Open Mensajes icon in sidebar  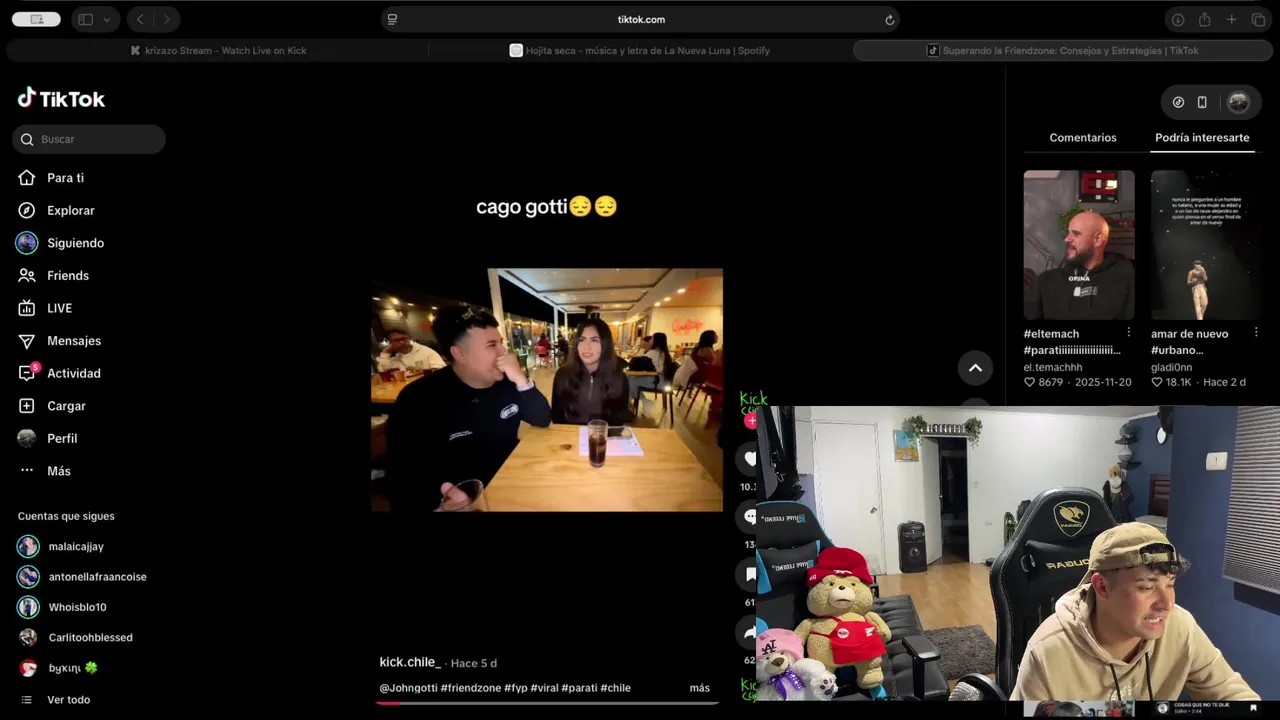(x=27, y=341)
